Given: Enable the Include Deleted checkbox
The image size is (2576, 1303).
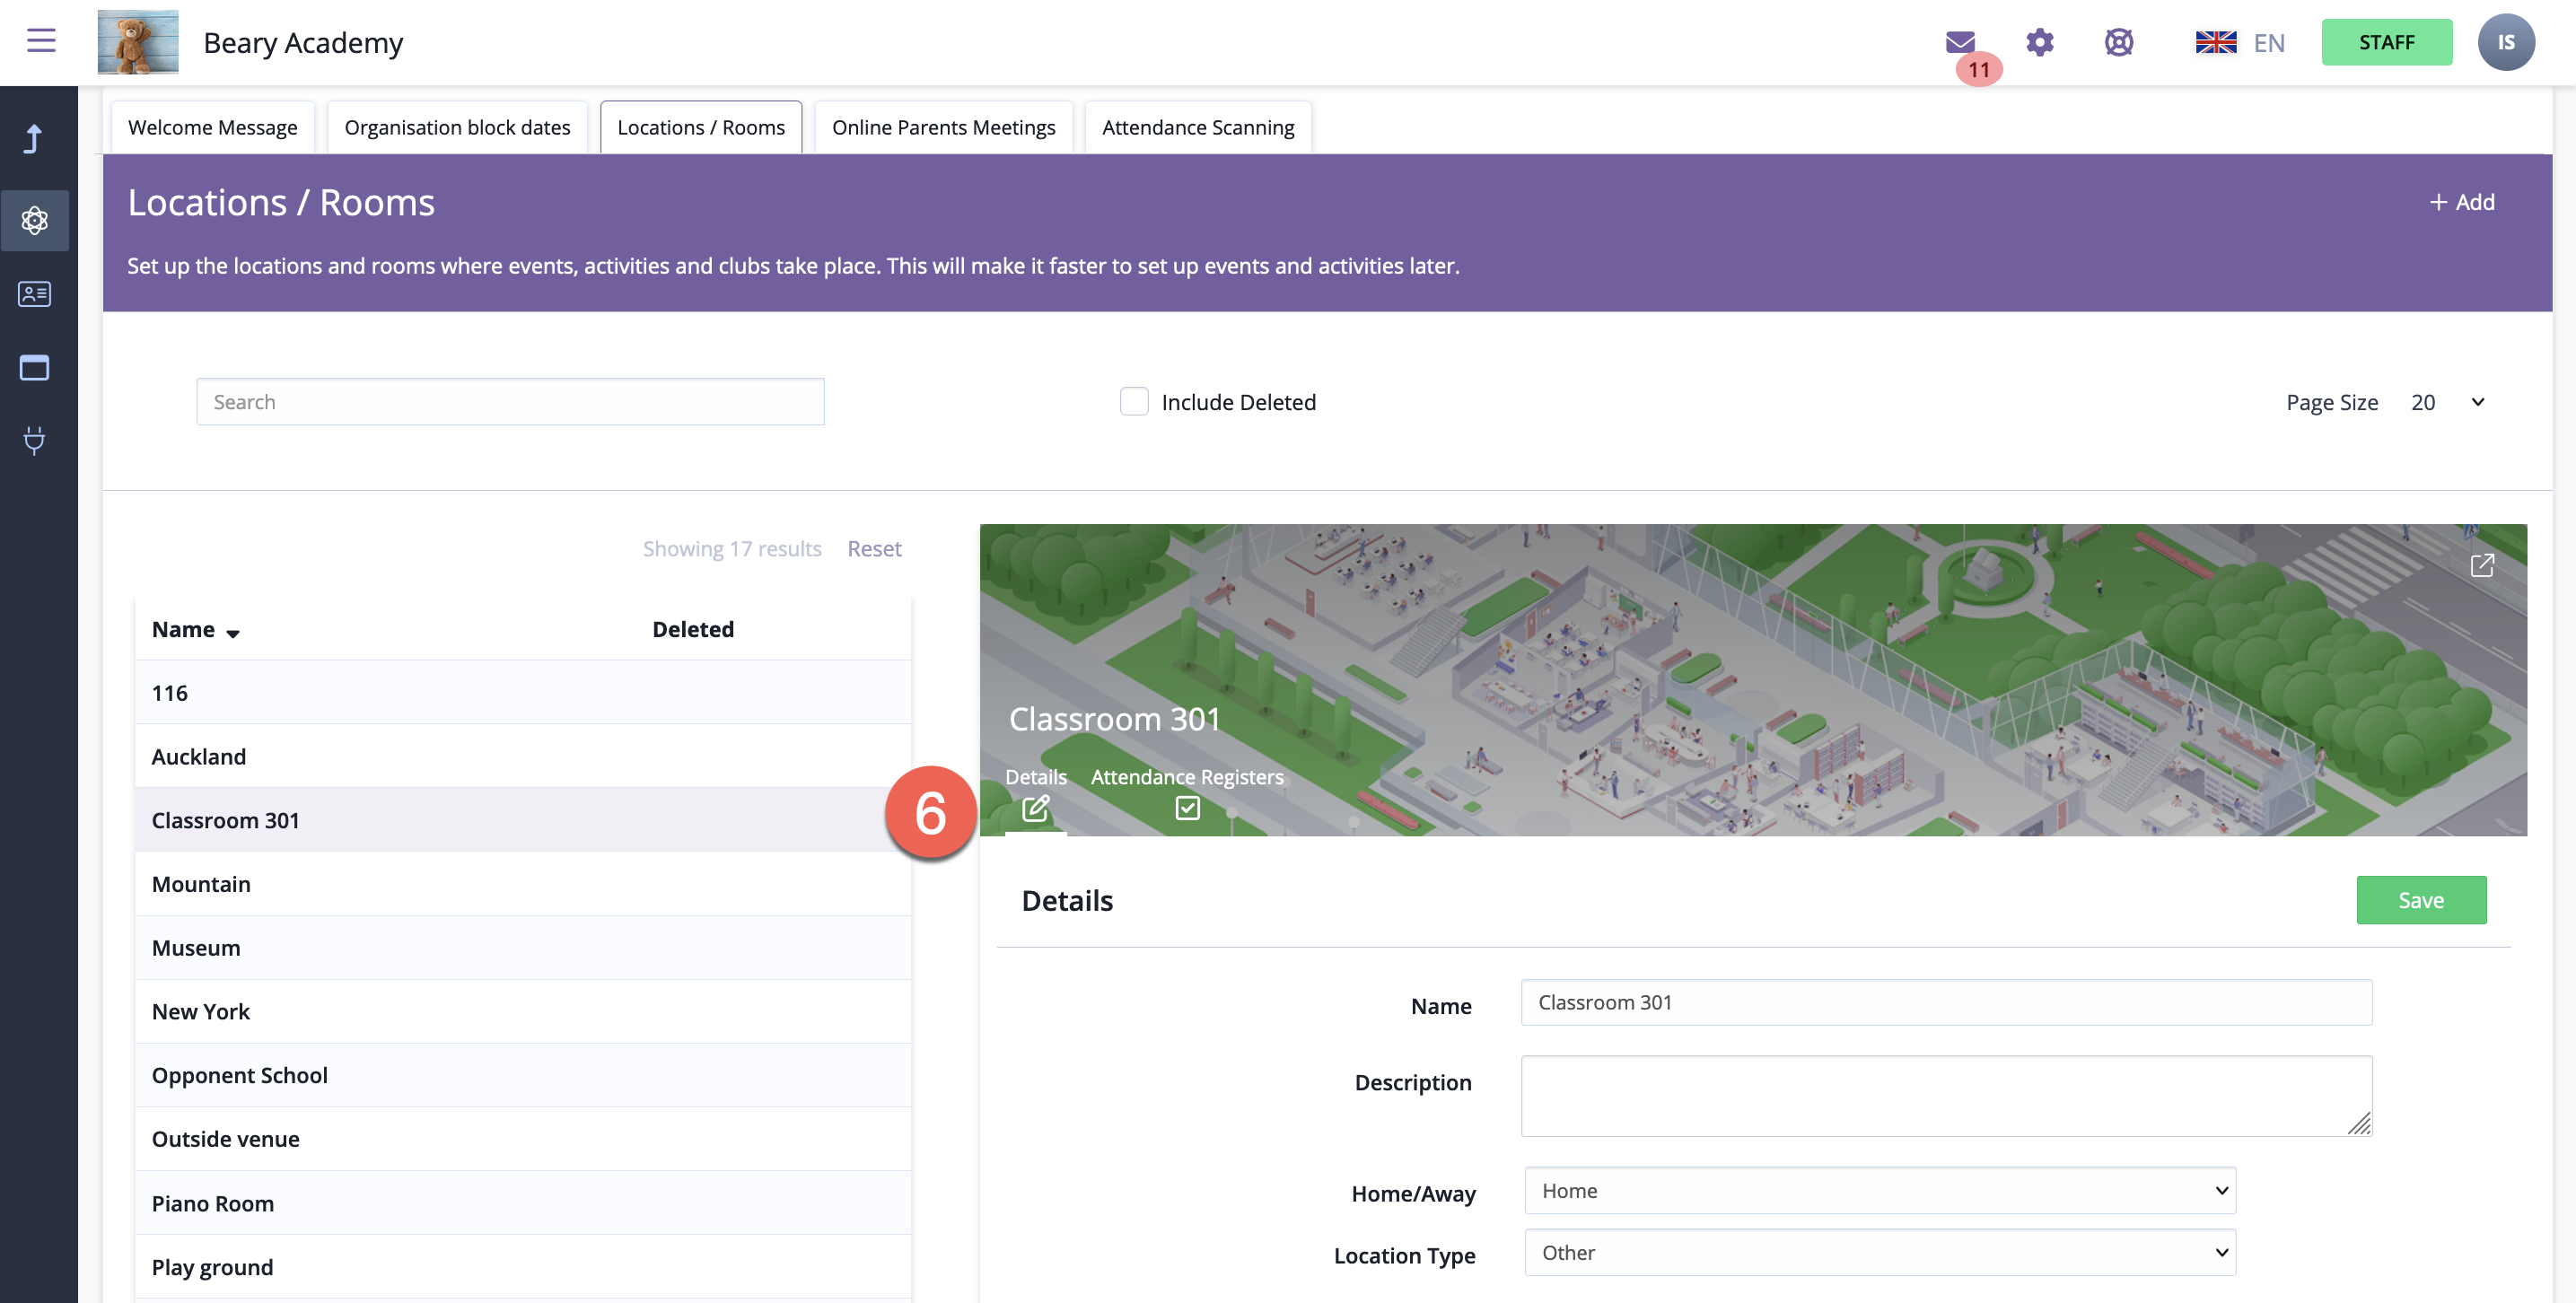Looking at the screenshot, I should [x=1134, y=402].
